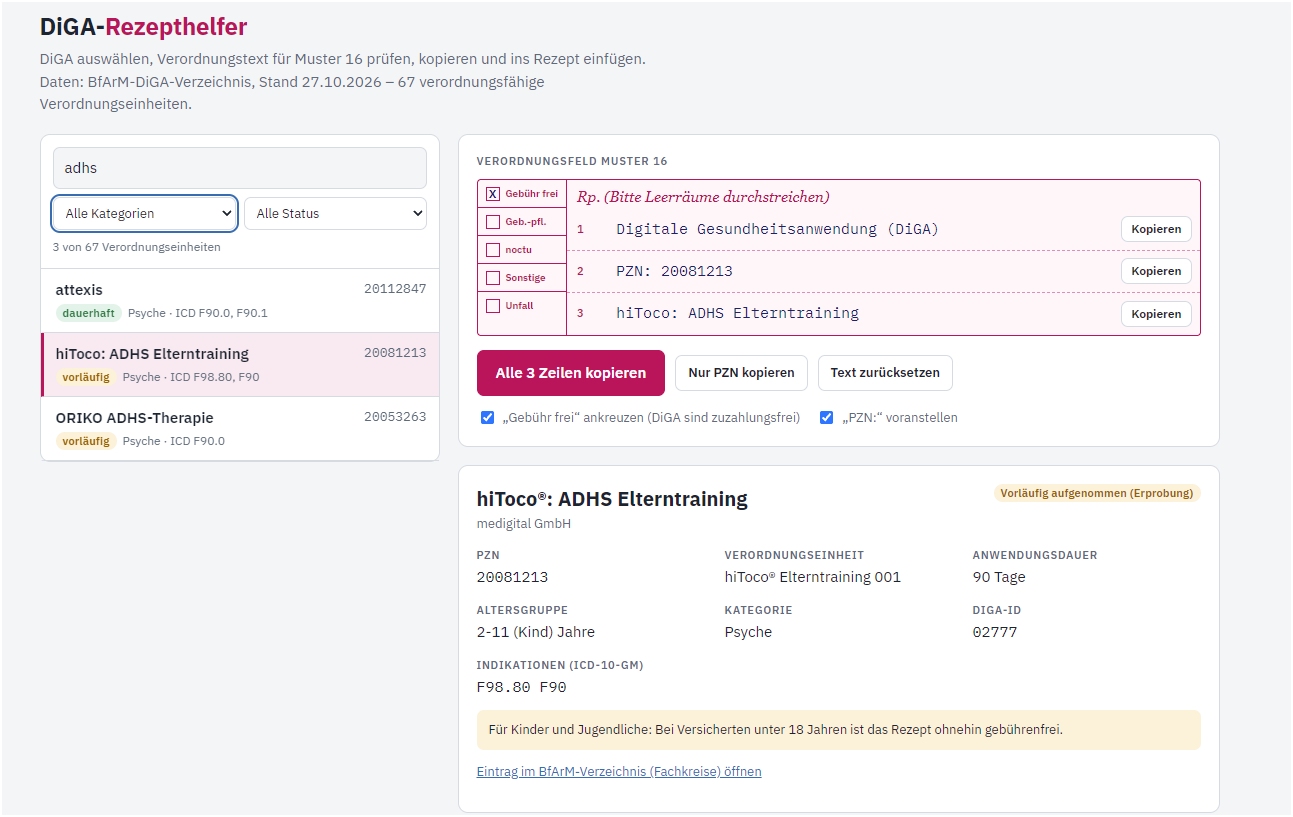Tick the Unfall checkbox

point(493,306)
